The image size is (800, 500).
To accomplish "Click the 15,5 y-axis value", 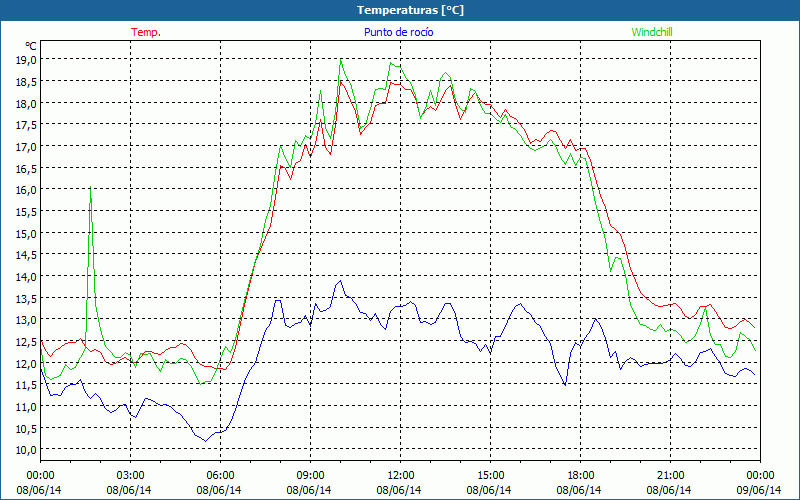I will [x=27, y=212].
